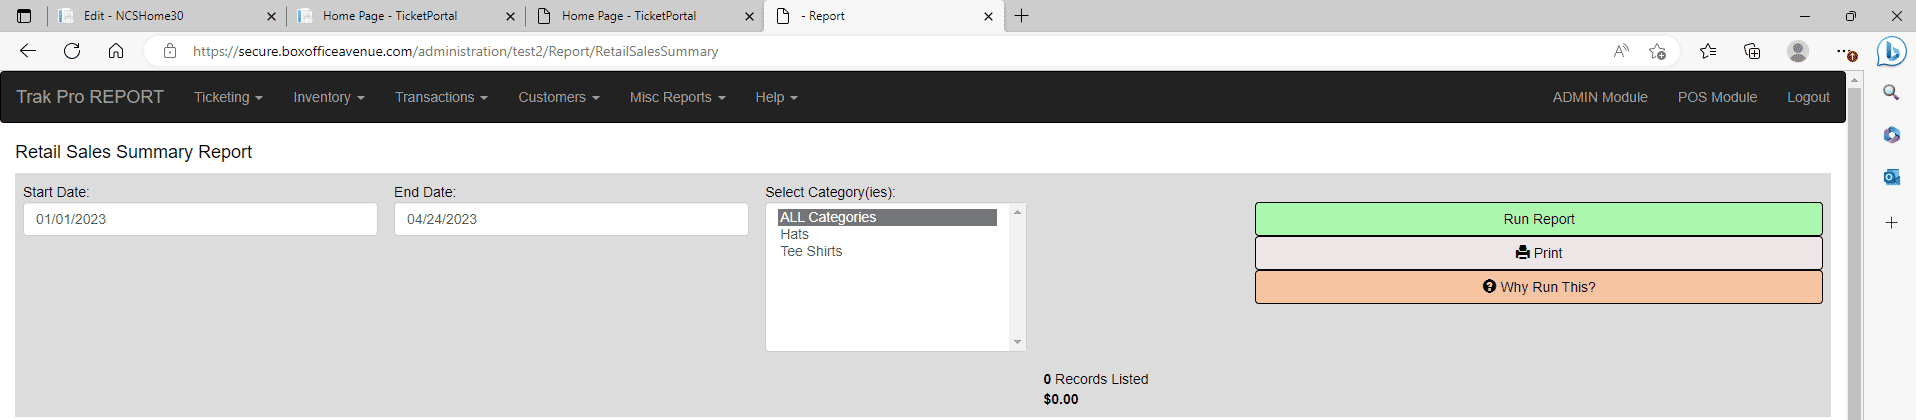Run the Retail Sales report

coord(1538,219)
